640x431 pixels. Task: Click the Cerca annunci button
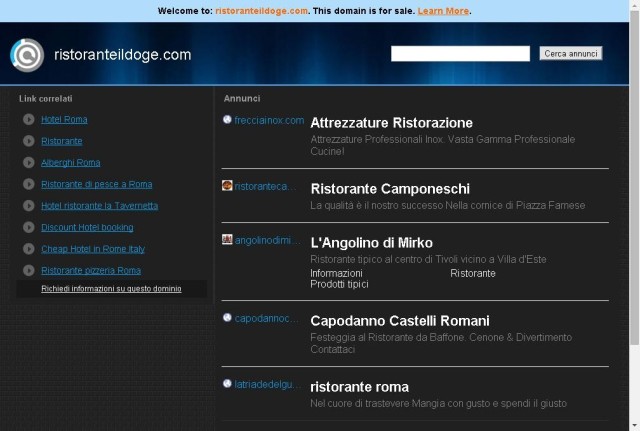tap(571, 53)
